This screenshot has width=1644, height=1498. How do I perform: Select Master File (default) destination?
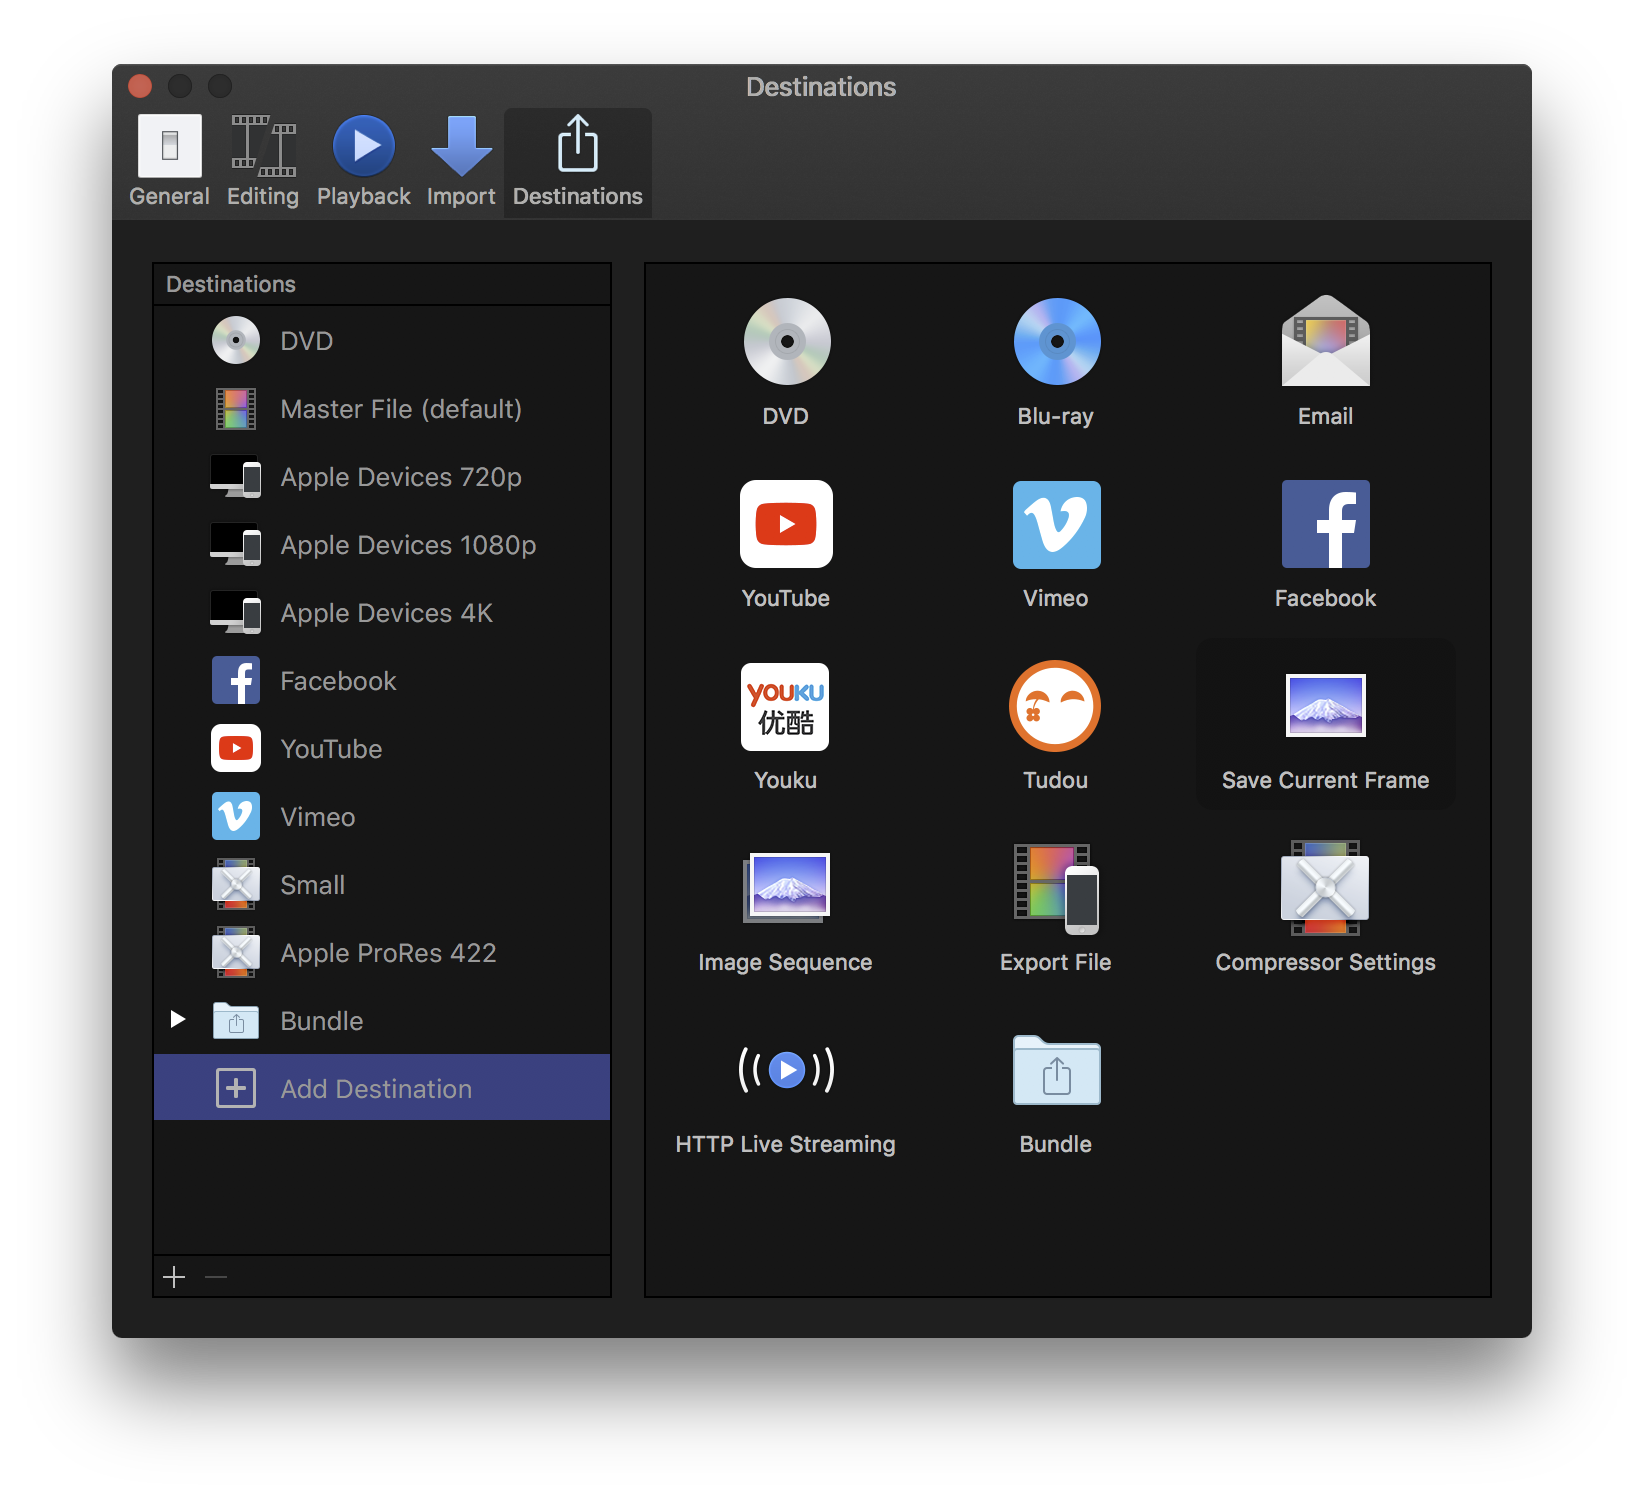[382, 409]
